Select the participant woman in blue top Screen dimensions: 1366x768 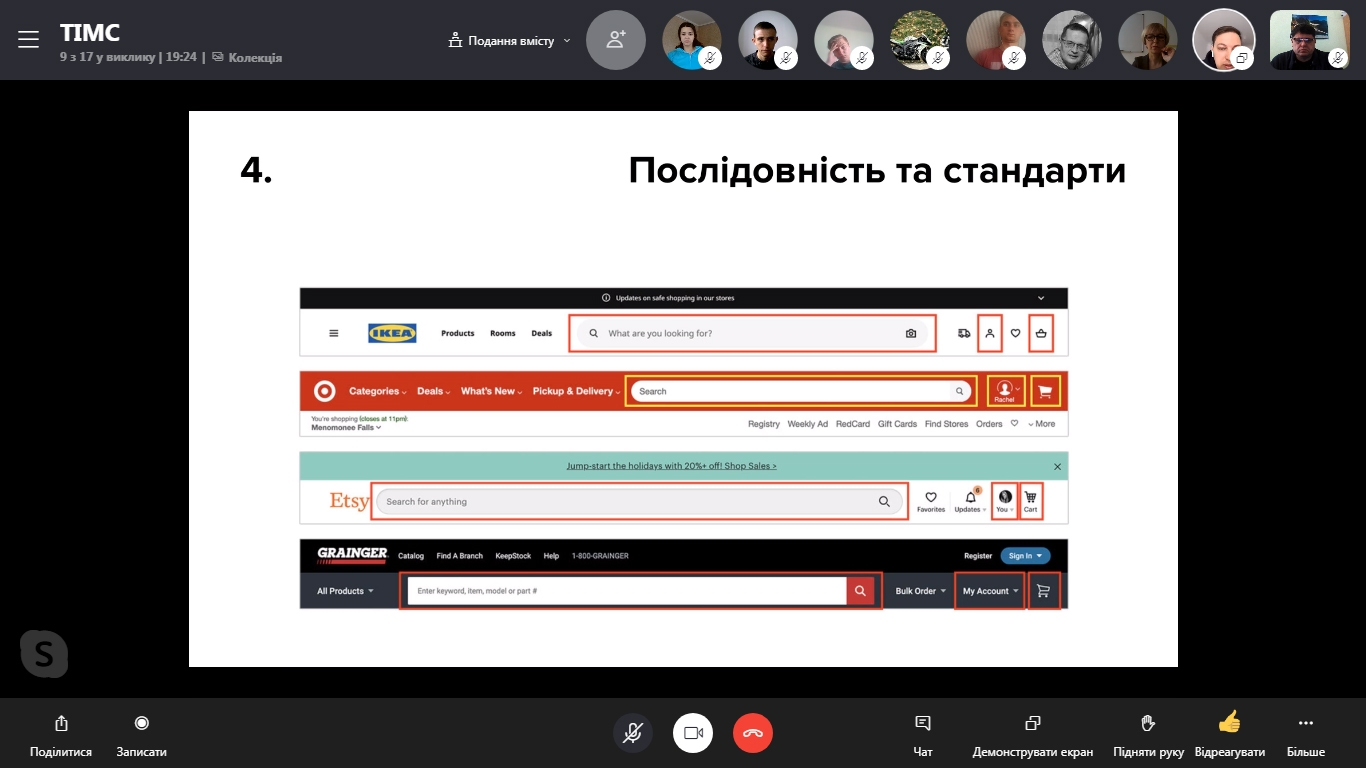pos(691,40)
